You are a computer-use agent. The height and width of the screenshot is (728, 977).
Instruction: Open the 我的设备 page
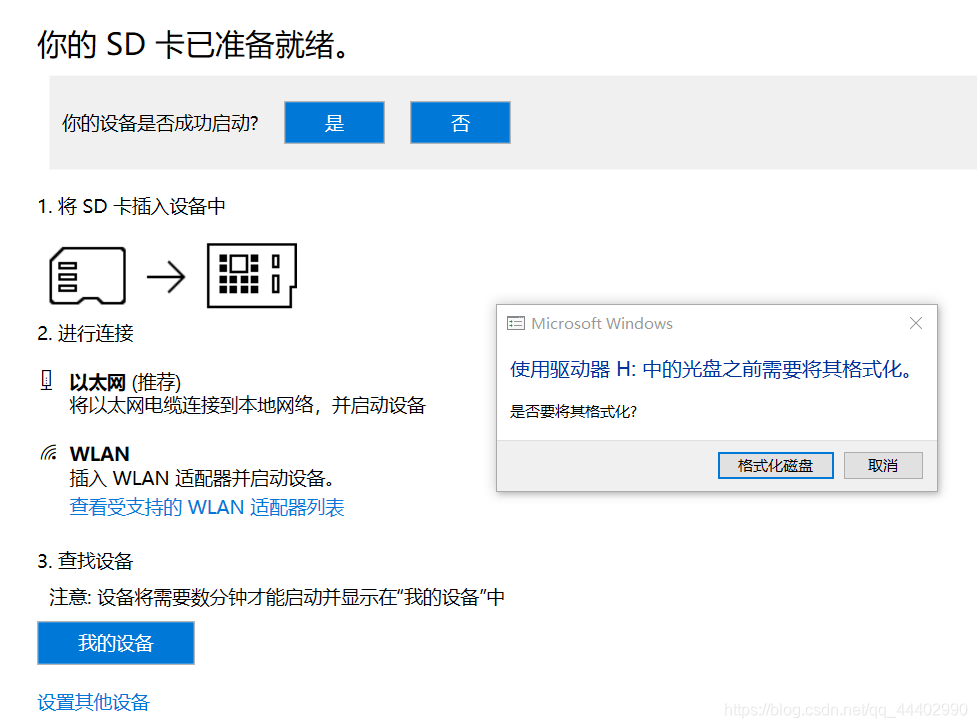tap(115, 643)
